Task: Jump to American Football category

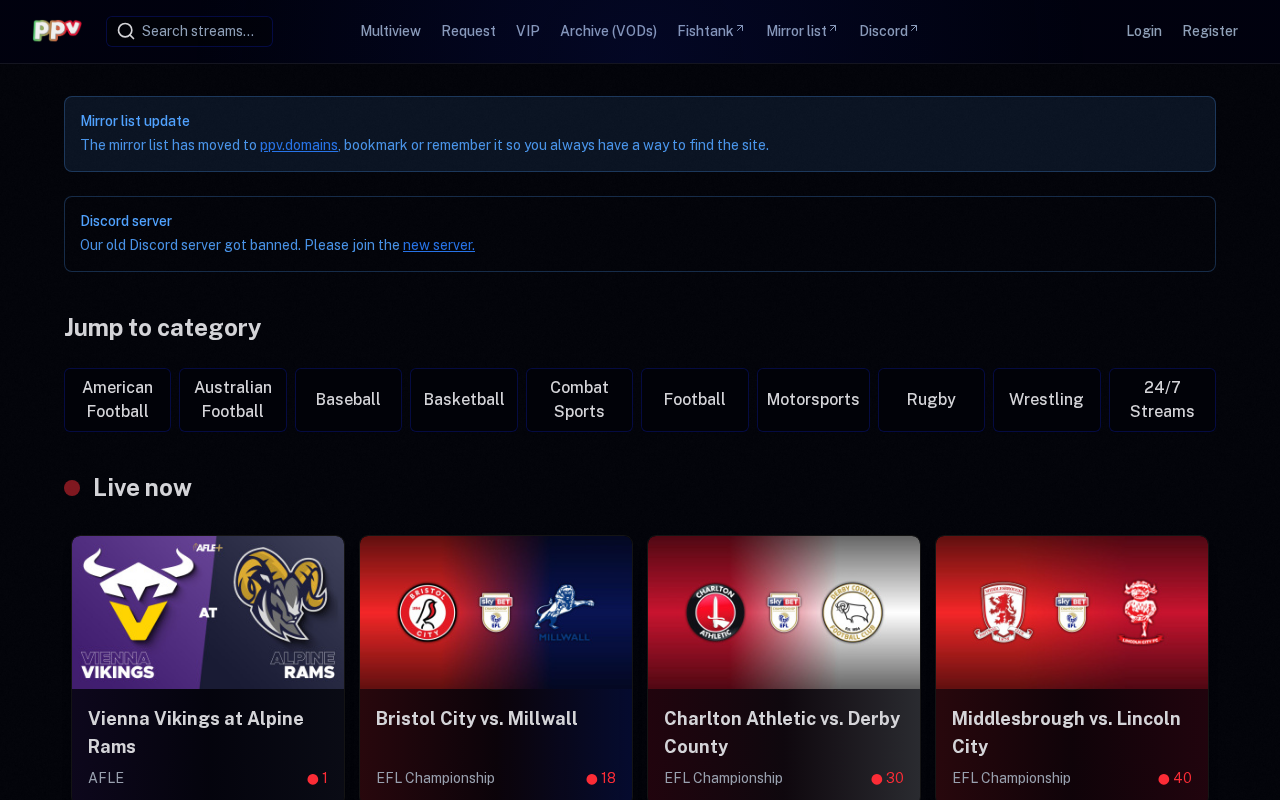Action: click(x=118, y=400)
